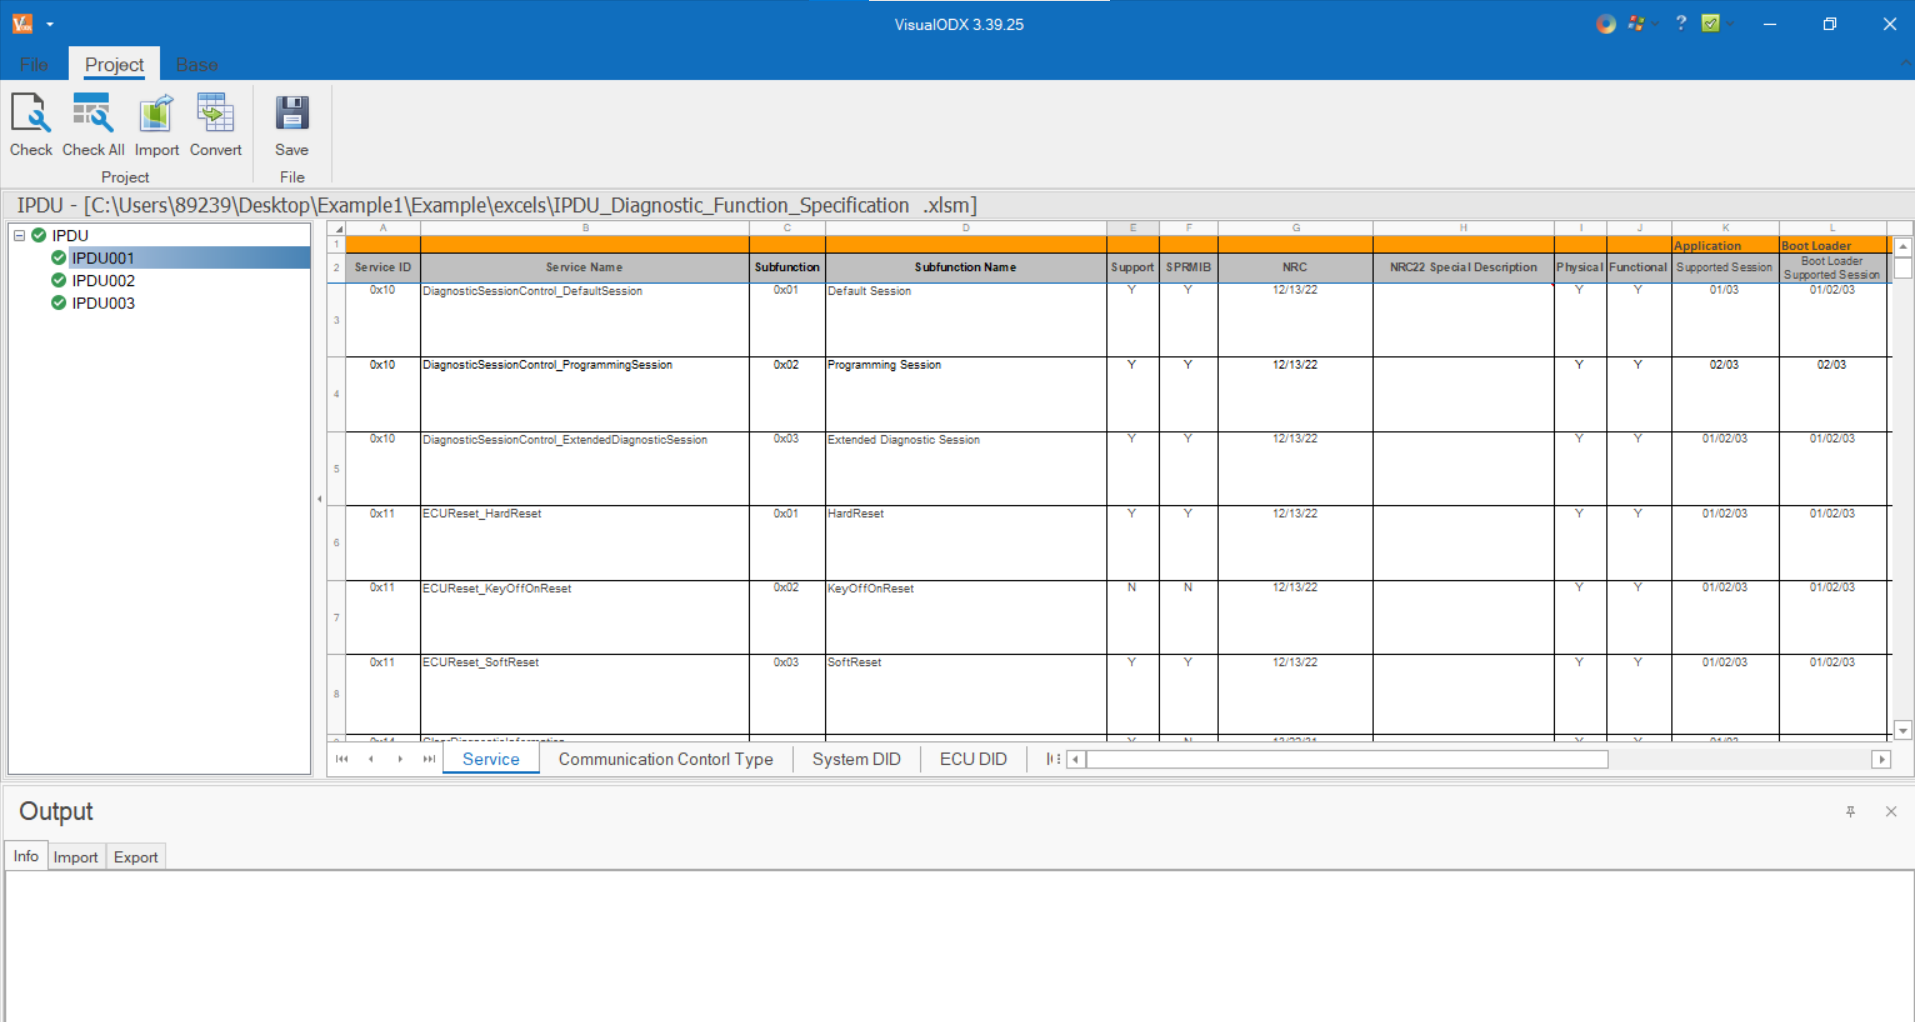Pin the Output panel

point(1850,812)
